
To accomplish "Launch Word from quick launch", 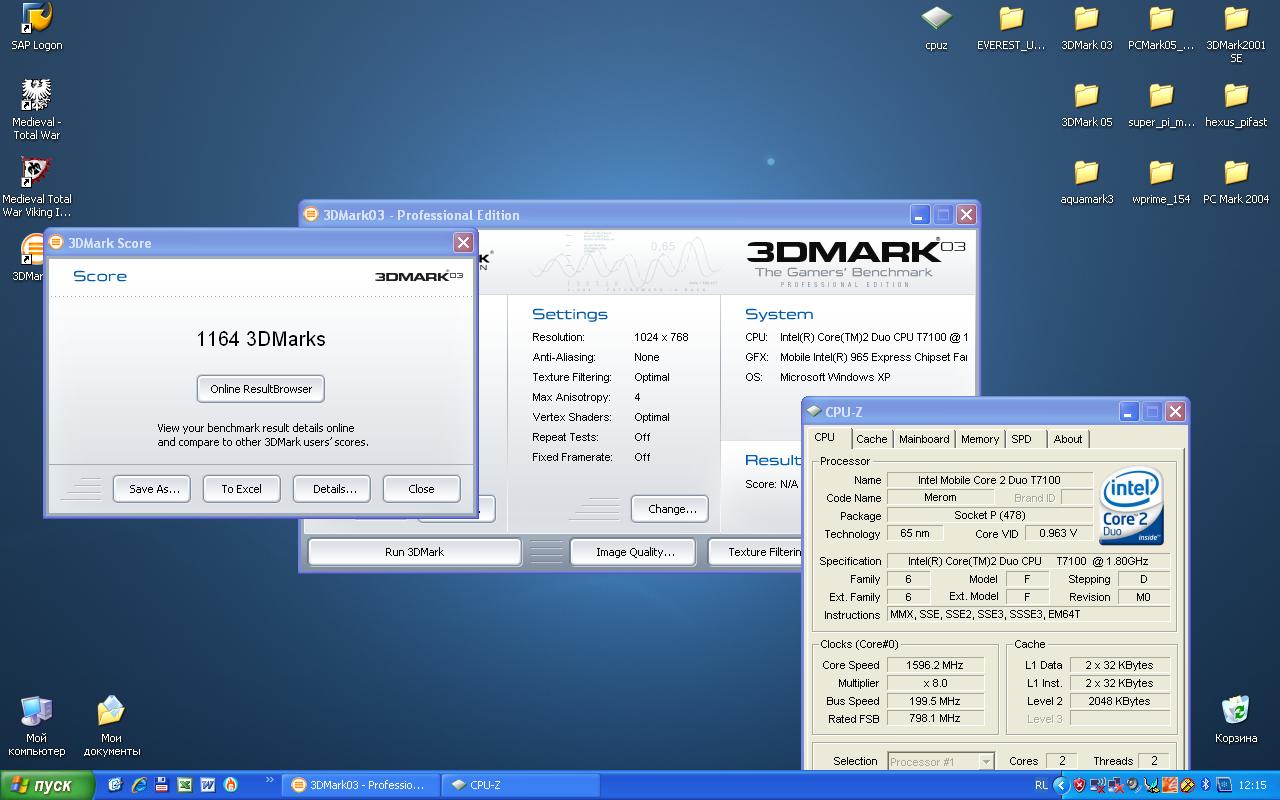I will [x=207, y=785].
